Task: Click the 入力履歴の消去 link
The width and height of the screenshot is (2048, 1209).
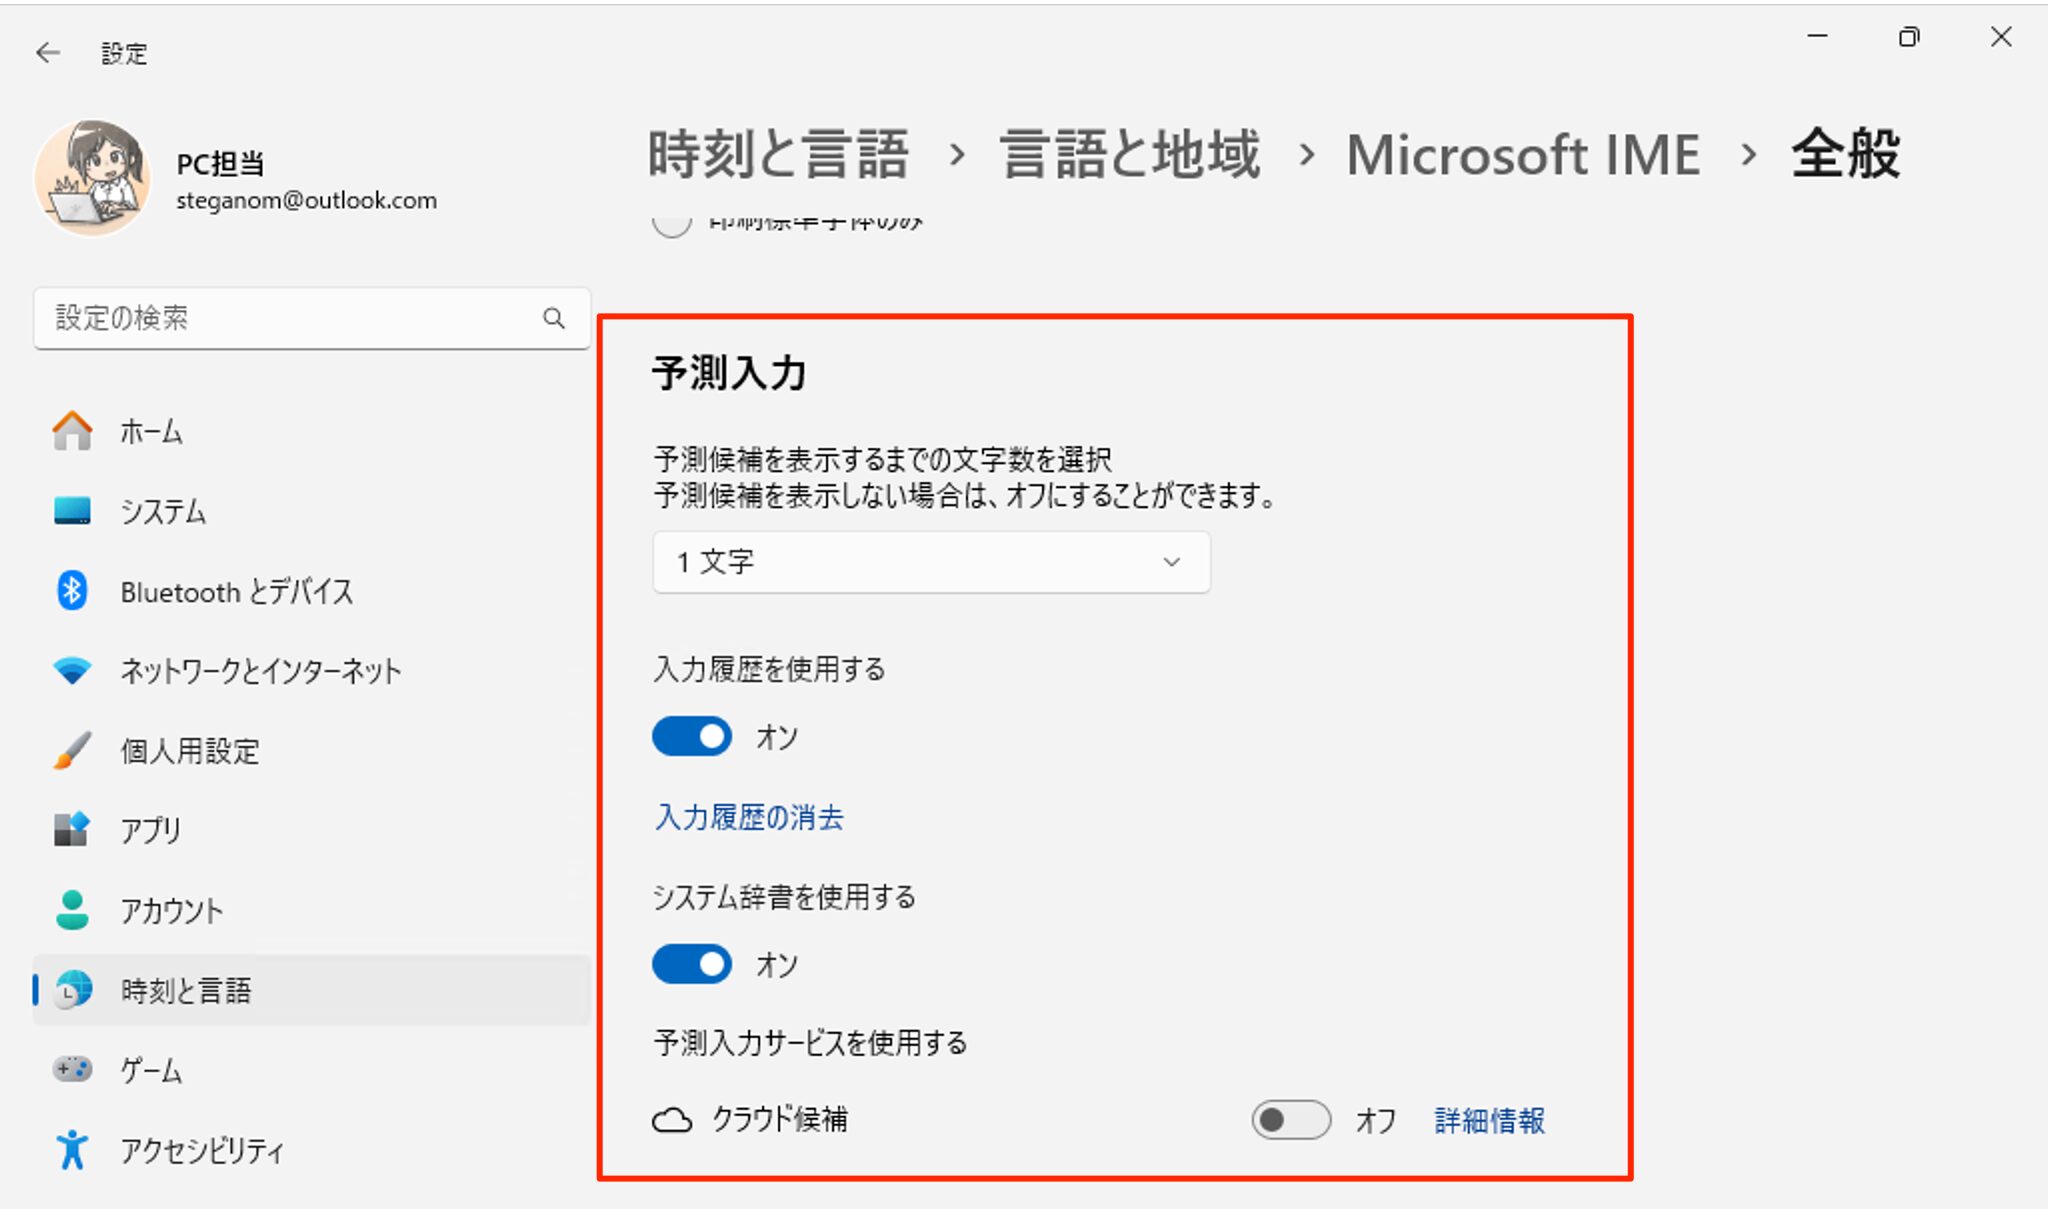Action: (x=748, y=817)
